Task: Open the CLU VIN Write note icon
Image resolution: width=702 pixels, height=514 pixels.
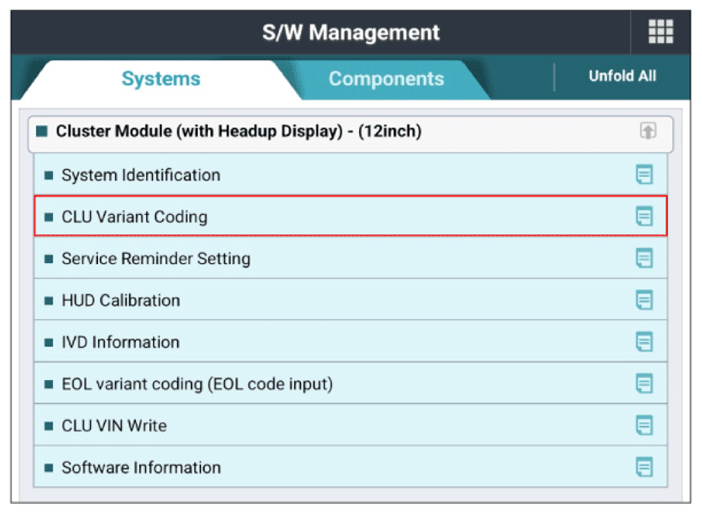Action: 644,425
